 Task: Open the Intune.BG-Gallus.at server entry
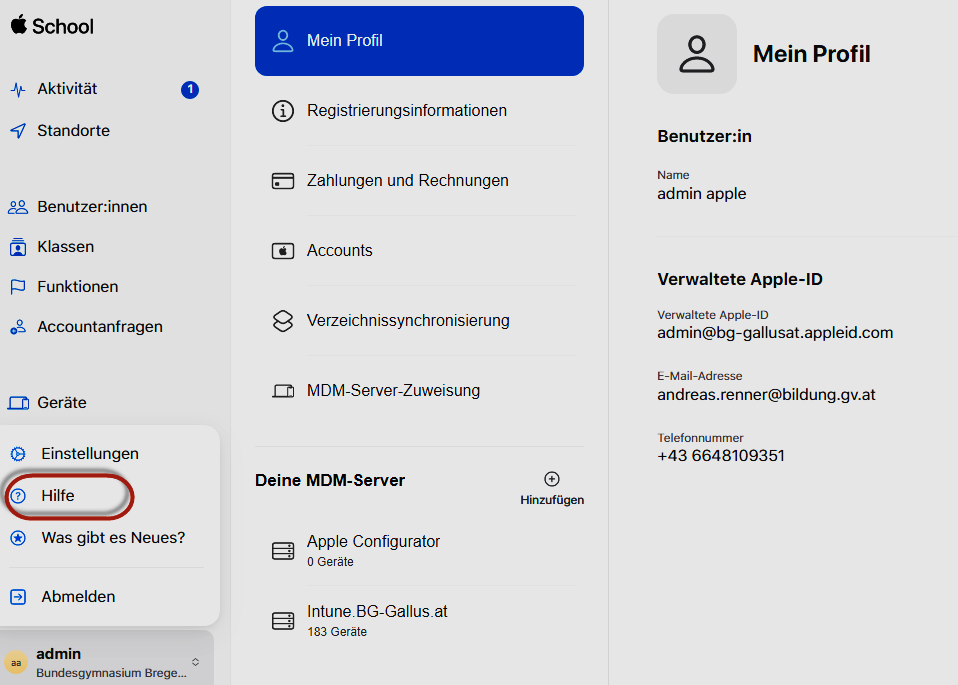point(377,619)
